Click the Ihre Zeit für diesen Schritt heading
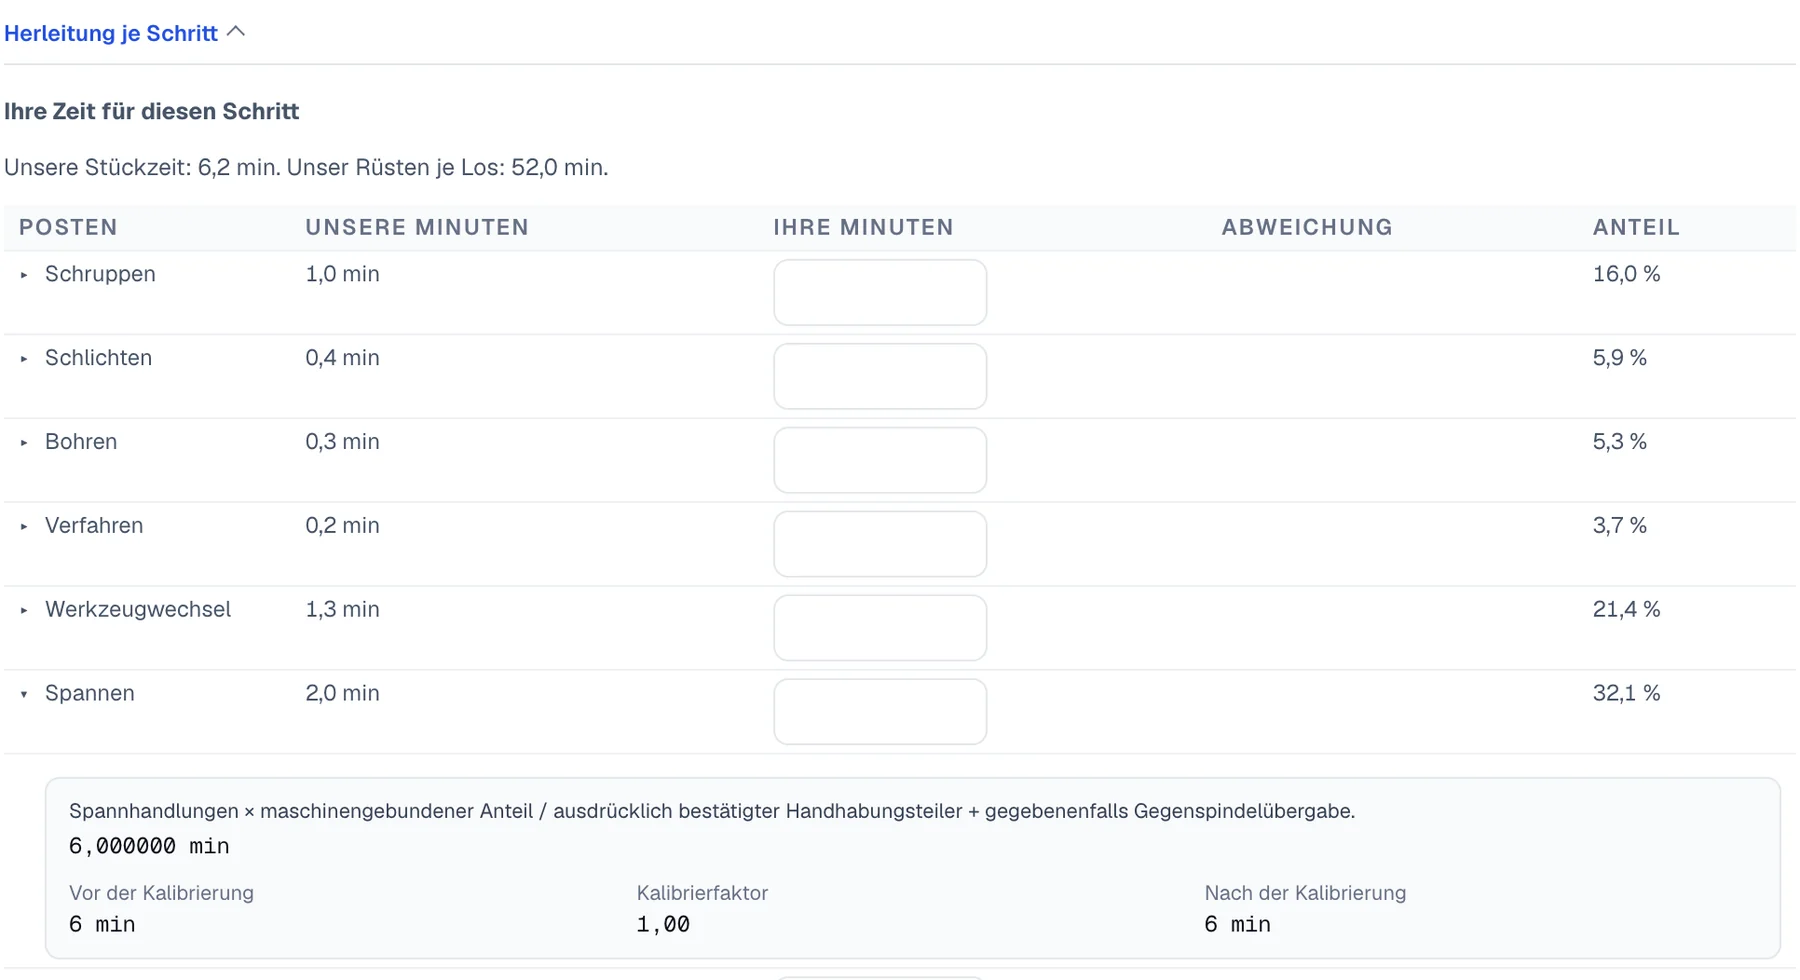The width and height of the screenshot is (1800, 980). click(x=152, y=111)
